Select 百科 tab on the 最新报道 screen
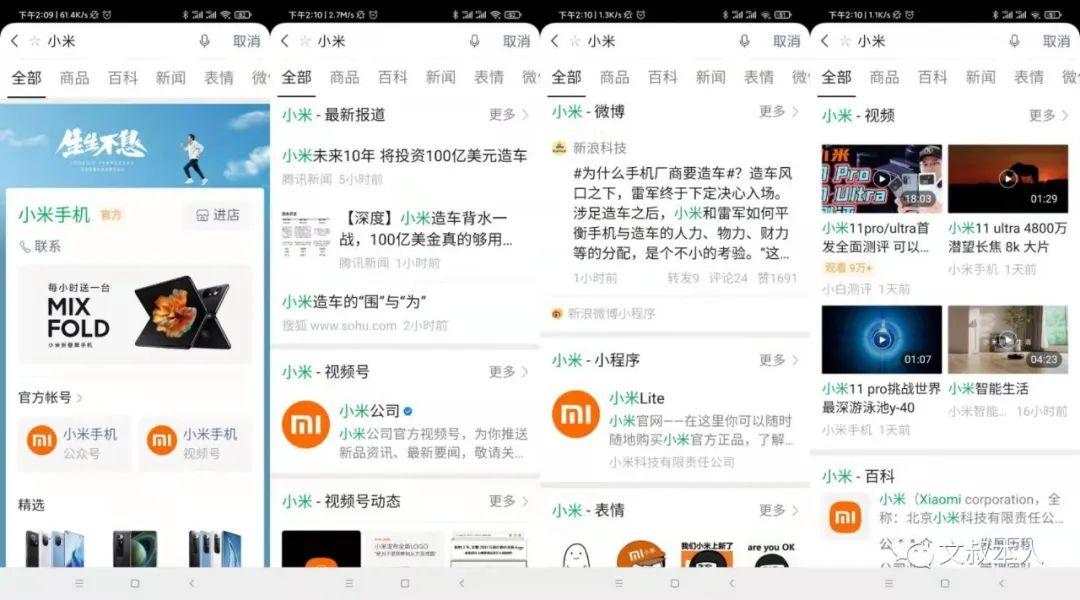The width and height of the screenshot is (1080, 600). pyautogui.click(x=393, y=78)
